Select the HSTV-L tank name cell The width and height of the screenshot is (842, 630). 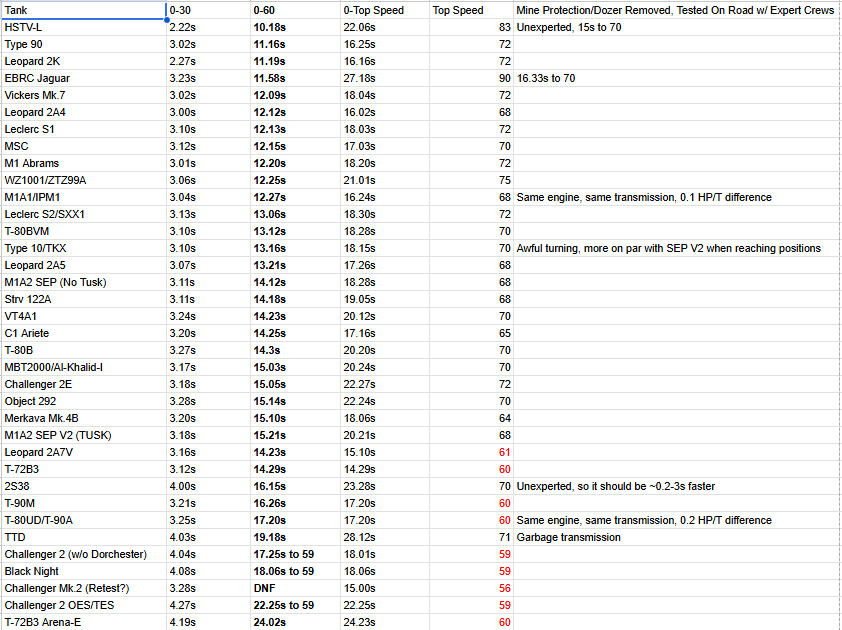tap(83, 27)
